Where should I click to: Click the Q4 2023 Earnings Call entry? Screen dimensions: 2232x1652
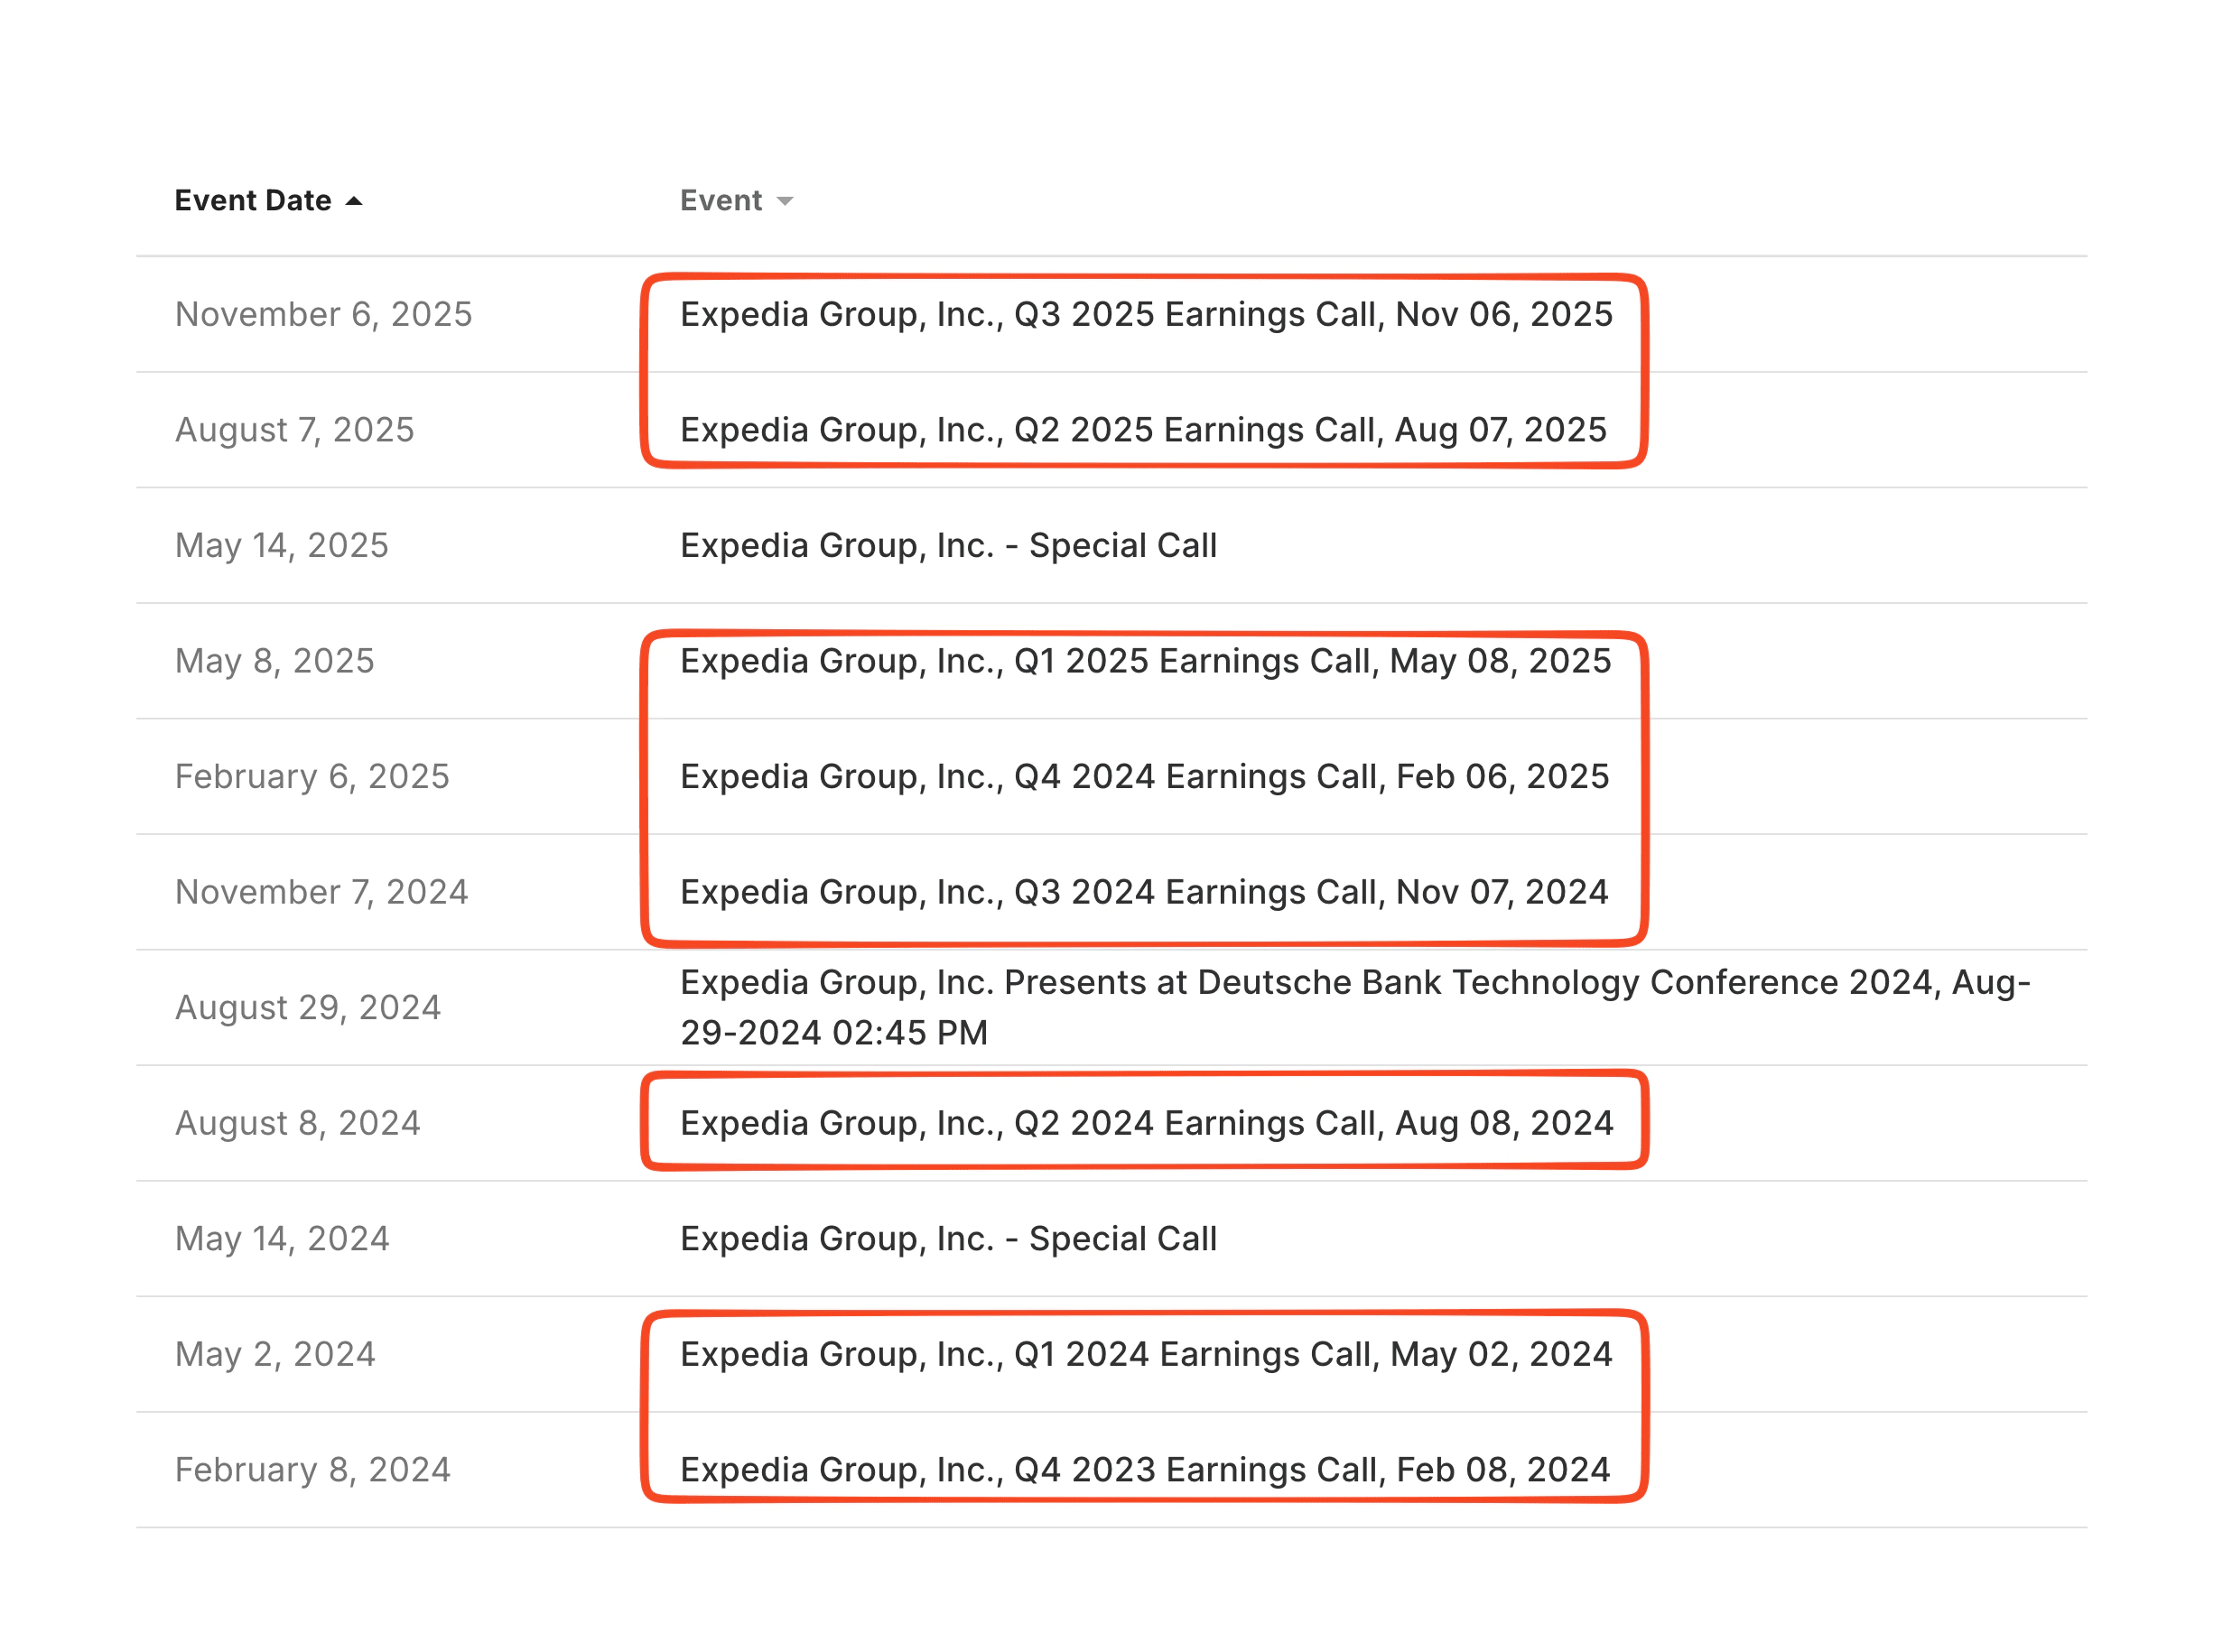point(1144,1469)
